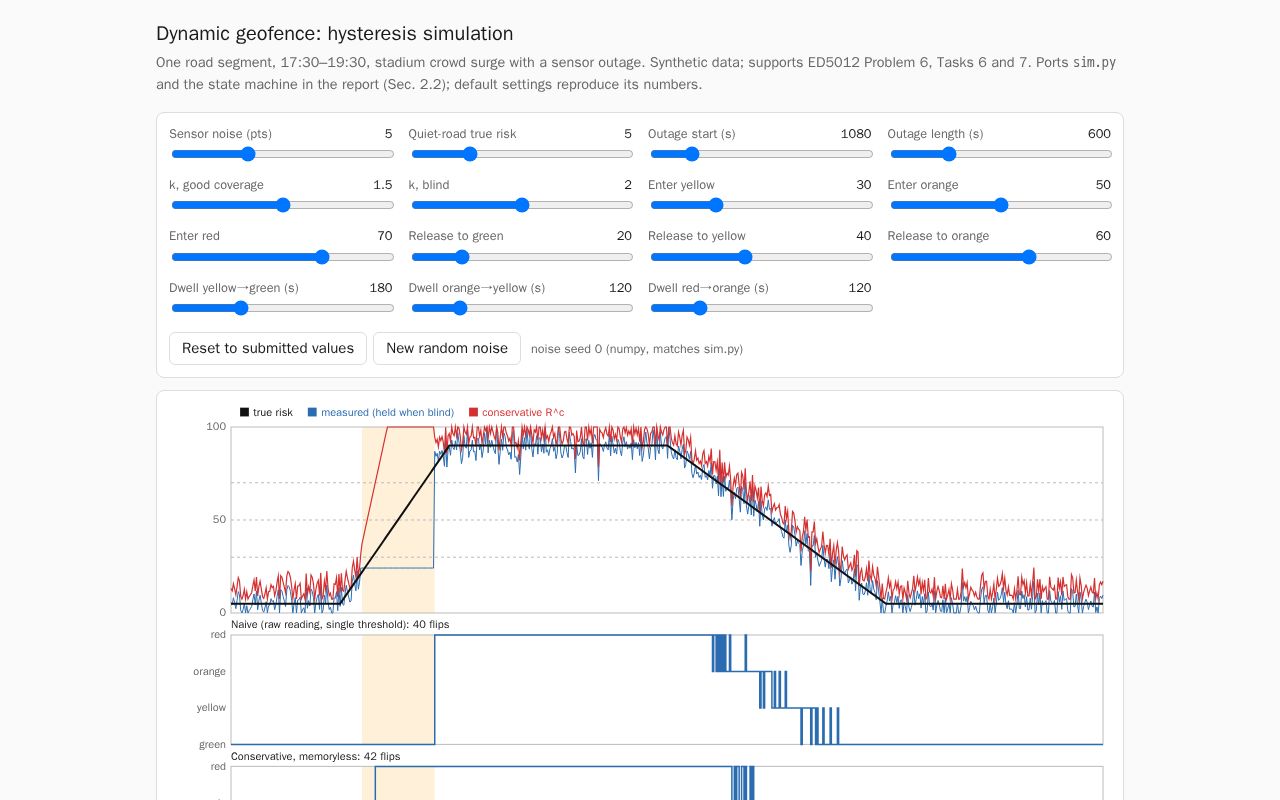The image size is (1280, 800).
Task: Click the 'green' axis label of naive chart
Action: coord(212,744)
